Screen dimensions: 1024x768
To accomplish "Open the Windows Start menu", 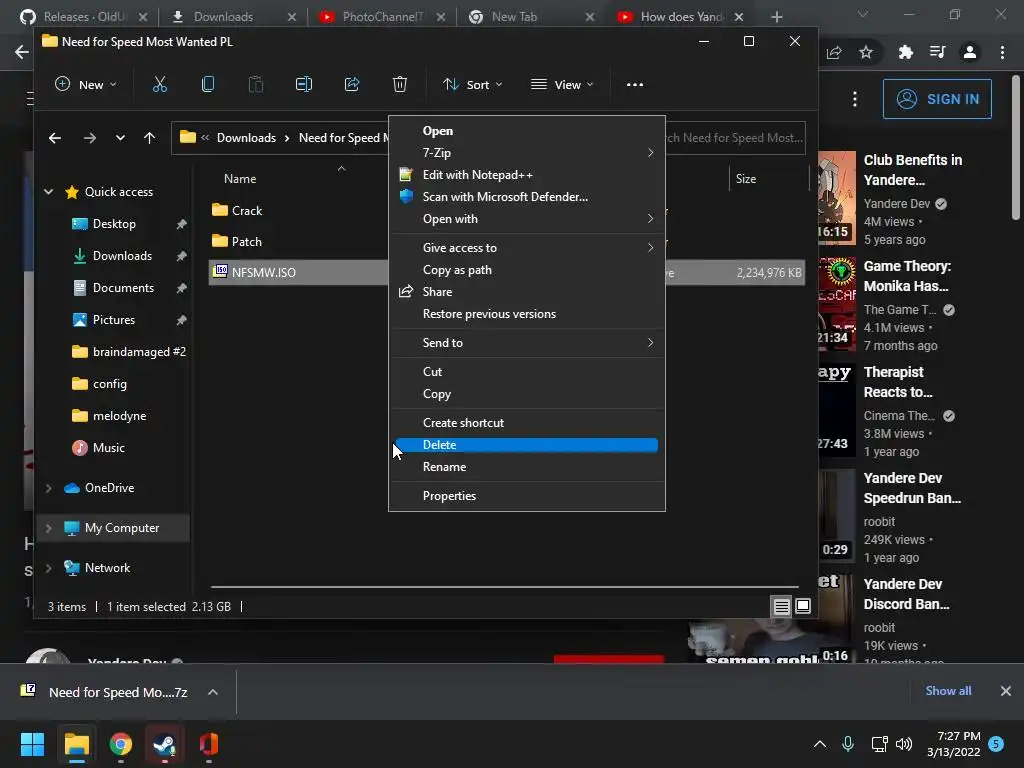I will 32,744.
